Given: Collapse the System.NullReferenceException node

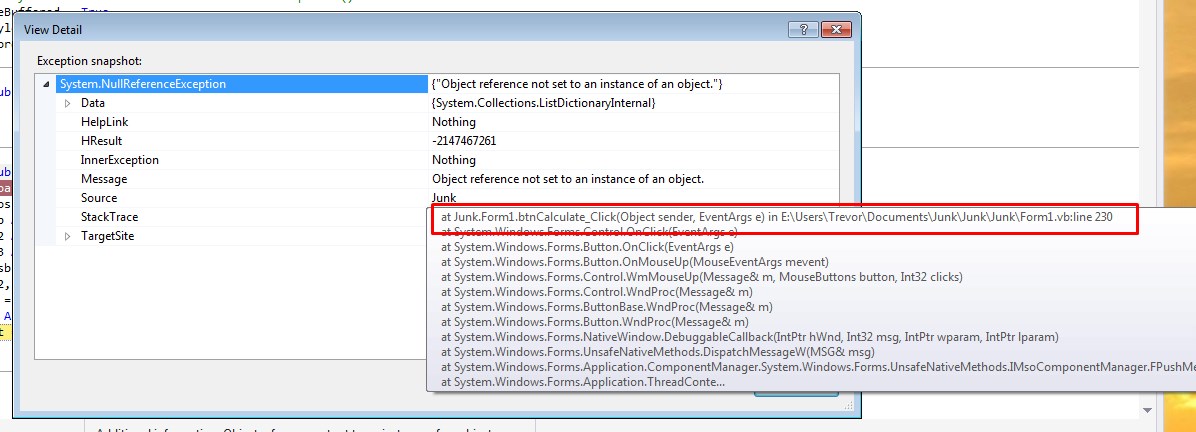Looking at the screenshot, I should coord(48,84).
